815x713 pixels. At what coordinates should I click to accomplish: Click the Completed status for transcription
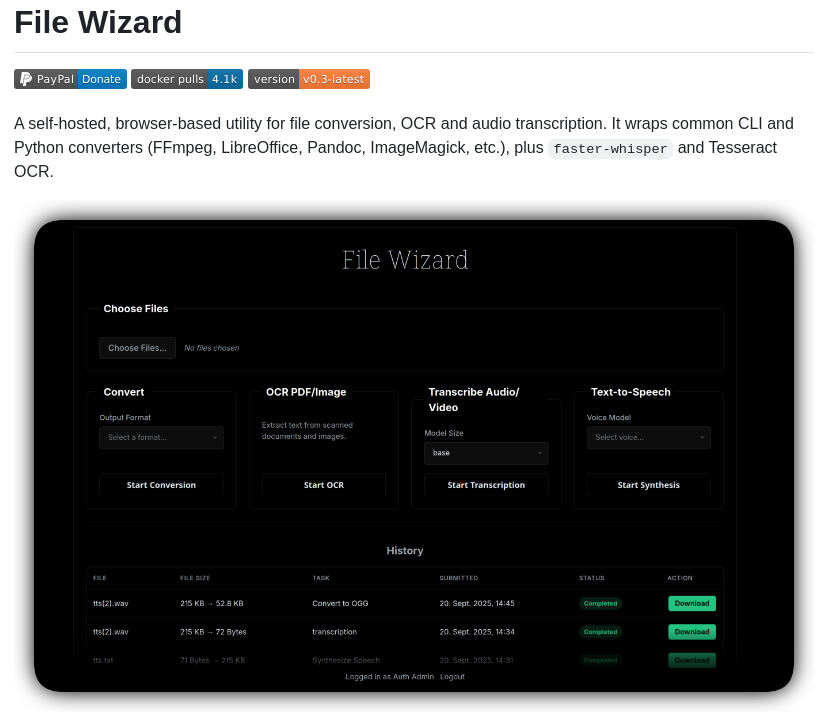600,631
